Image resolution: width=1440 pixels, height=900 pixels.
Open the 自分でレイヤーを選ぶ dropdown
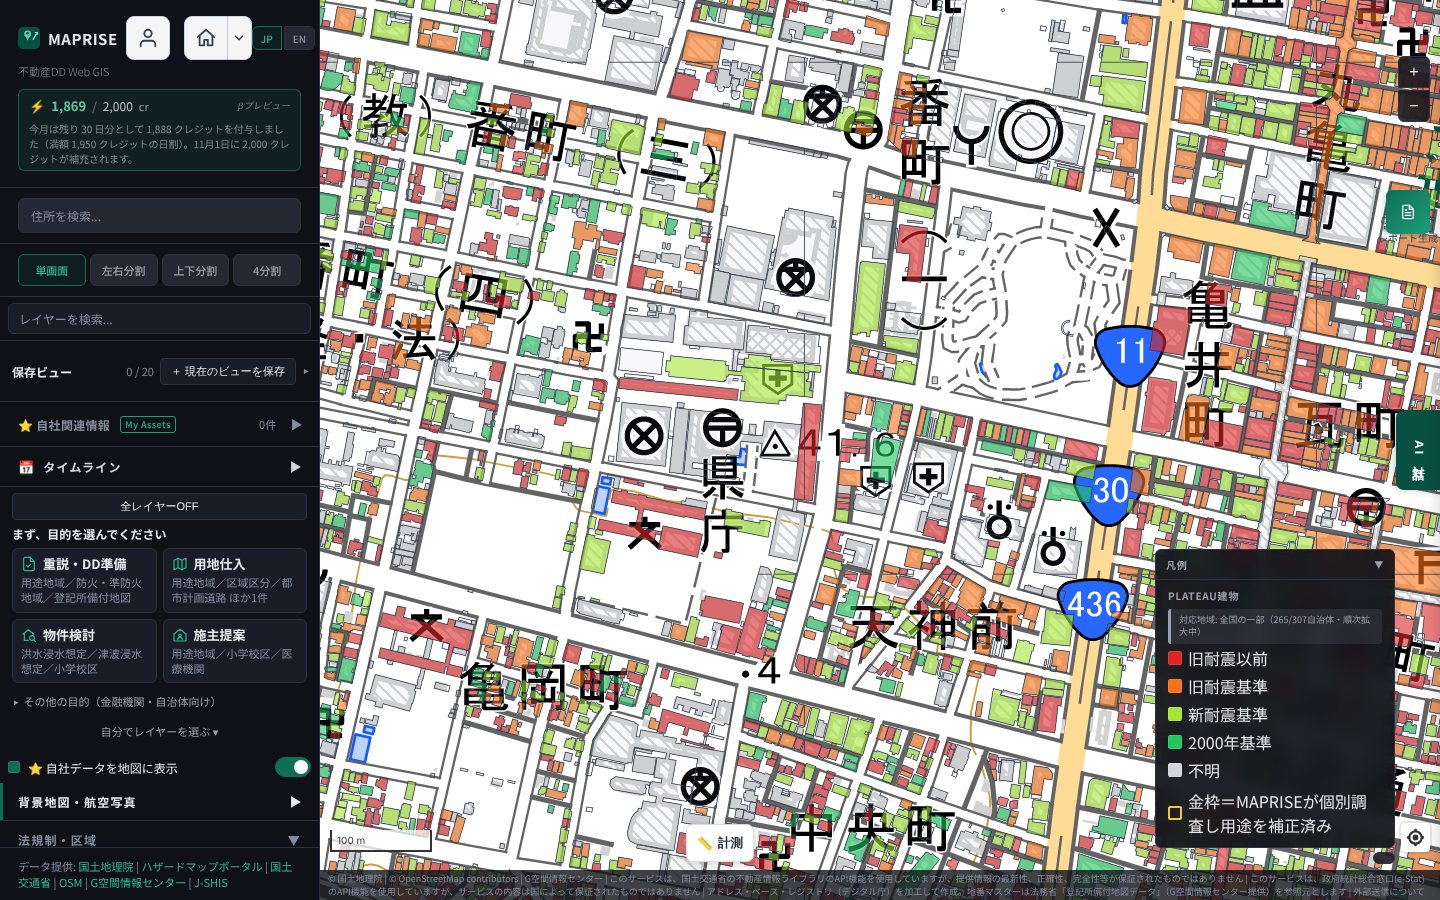pyautogui.click(x=159, y=732)
